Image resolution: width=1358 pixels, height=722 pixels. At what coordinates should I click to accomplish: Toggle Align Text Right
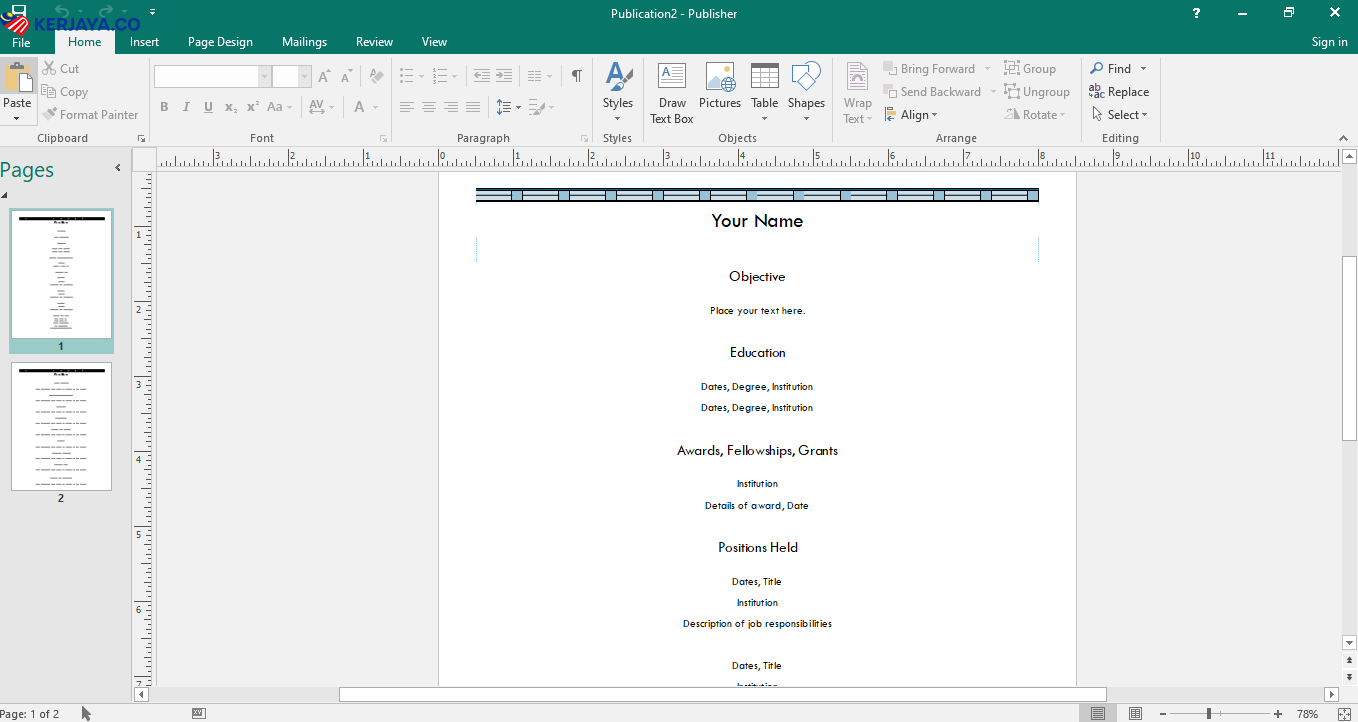click(450, 107)
